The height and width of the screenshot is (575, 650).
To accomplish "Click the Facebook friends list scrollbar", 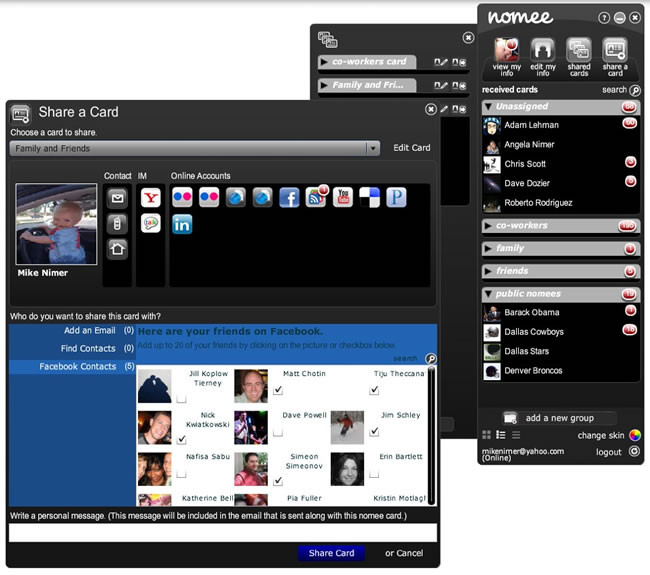I will 431,435.
